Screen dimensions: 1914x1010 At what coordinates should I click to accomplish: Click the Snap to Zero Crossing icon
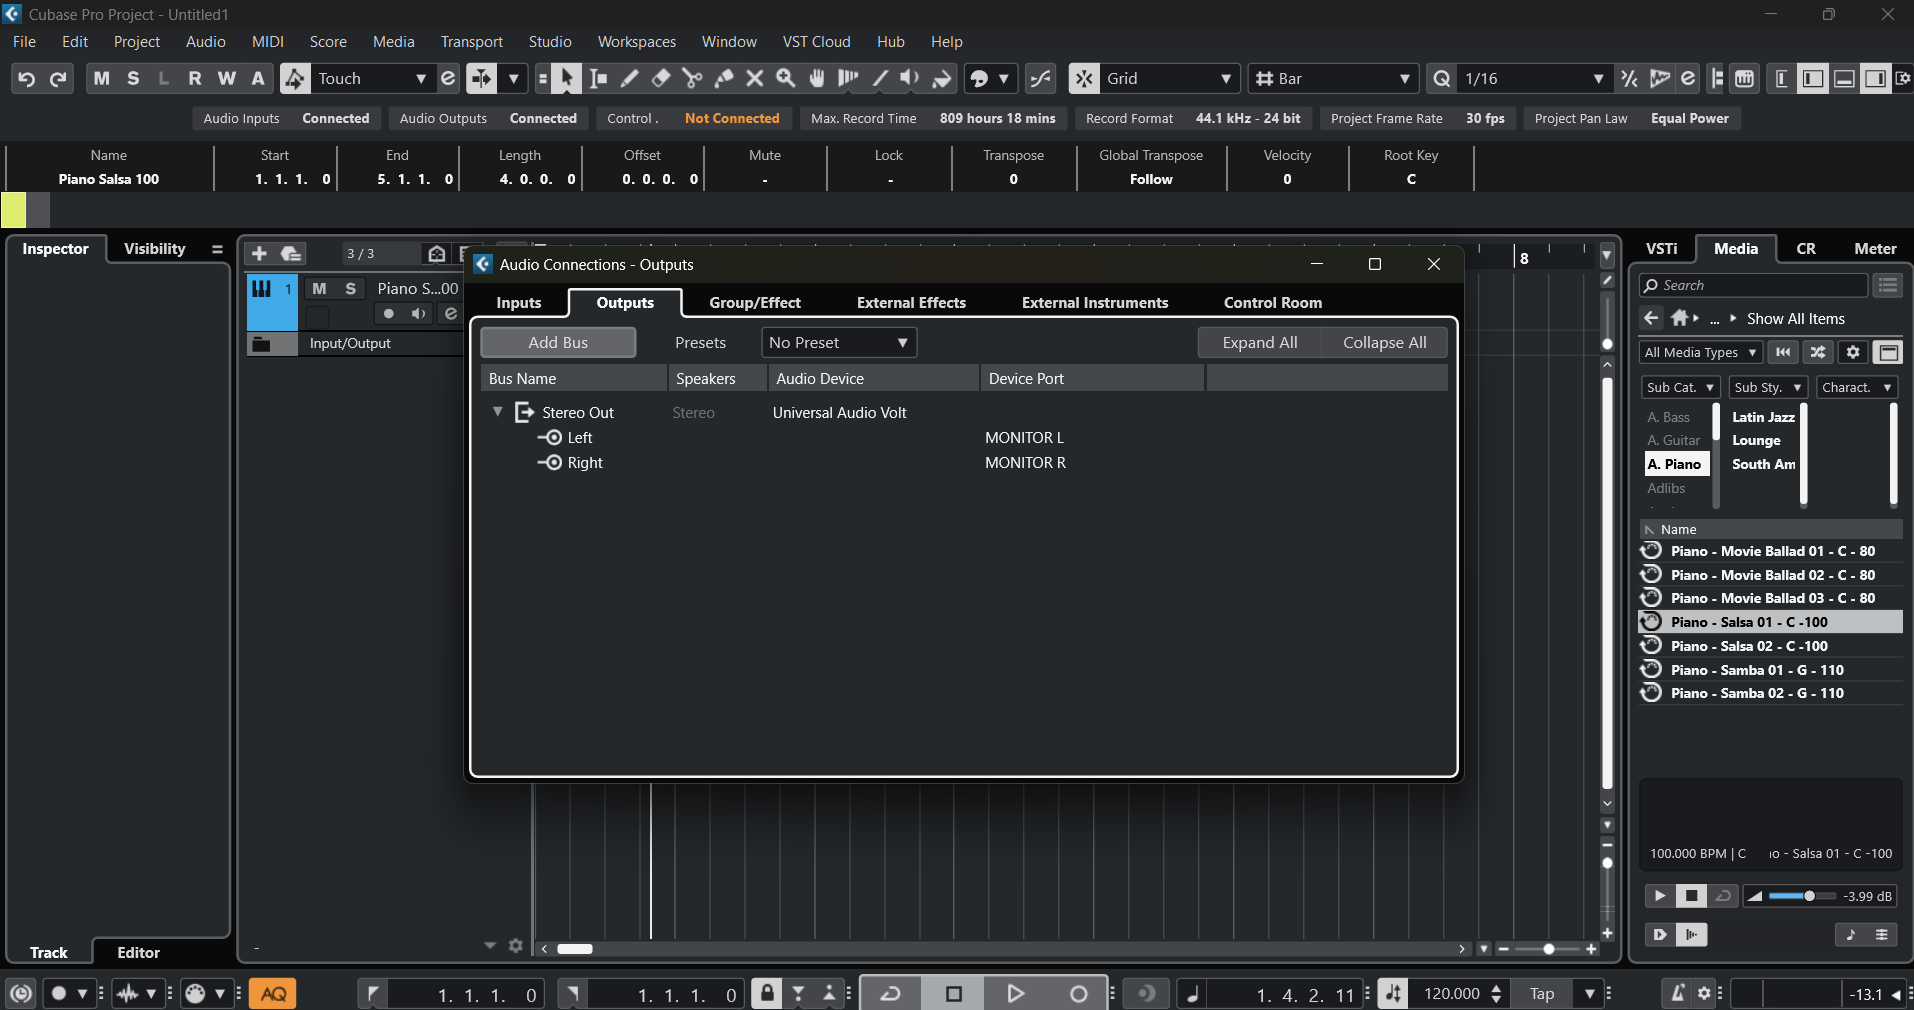point(1041,79)
